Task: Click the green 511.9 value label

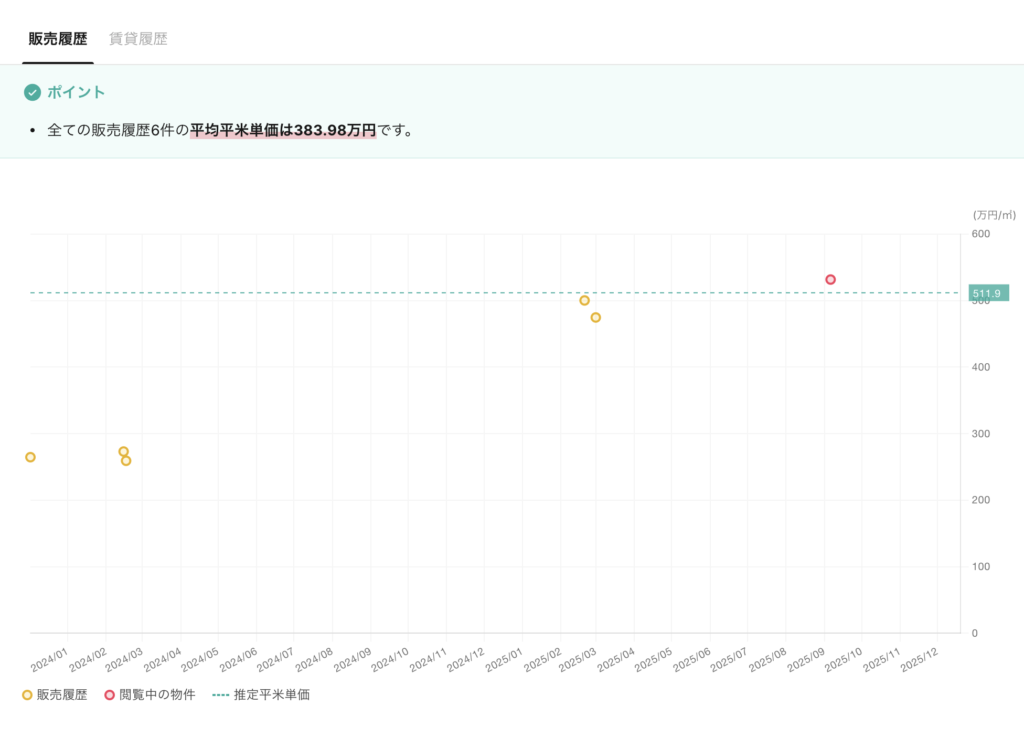Action: (988, 293)
